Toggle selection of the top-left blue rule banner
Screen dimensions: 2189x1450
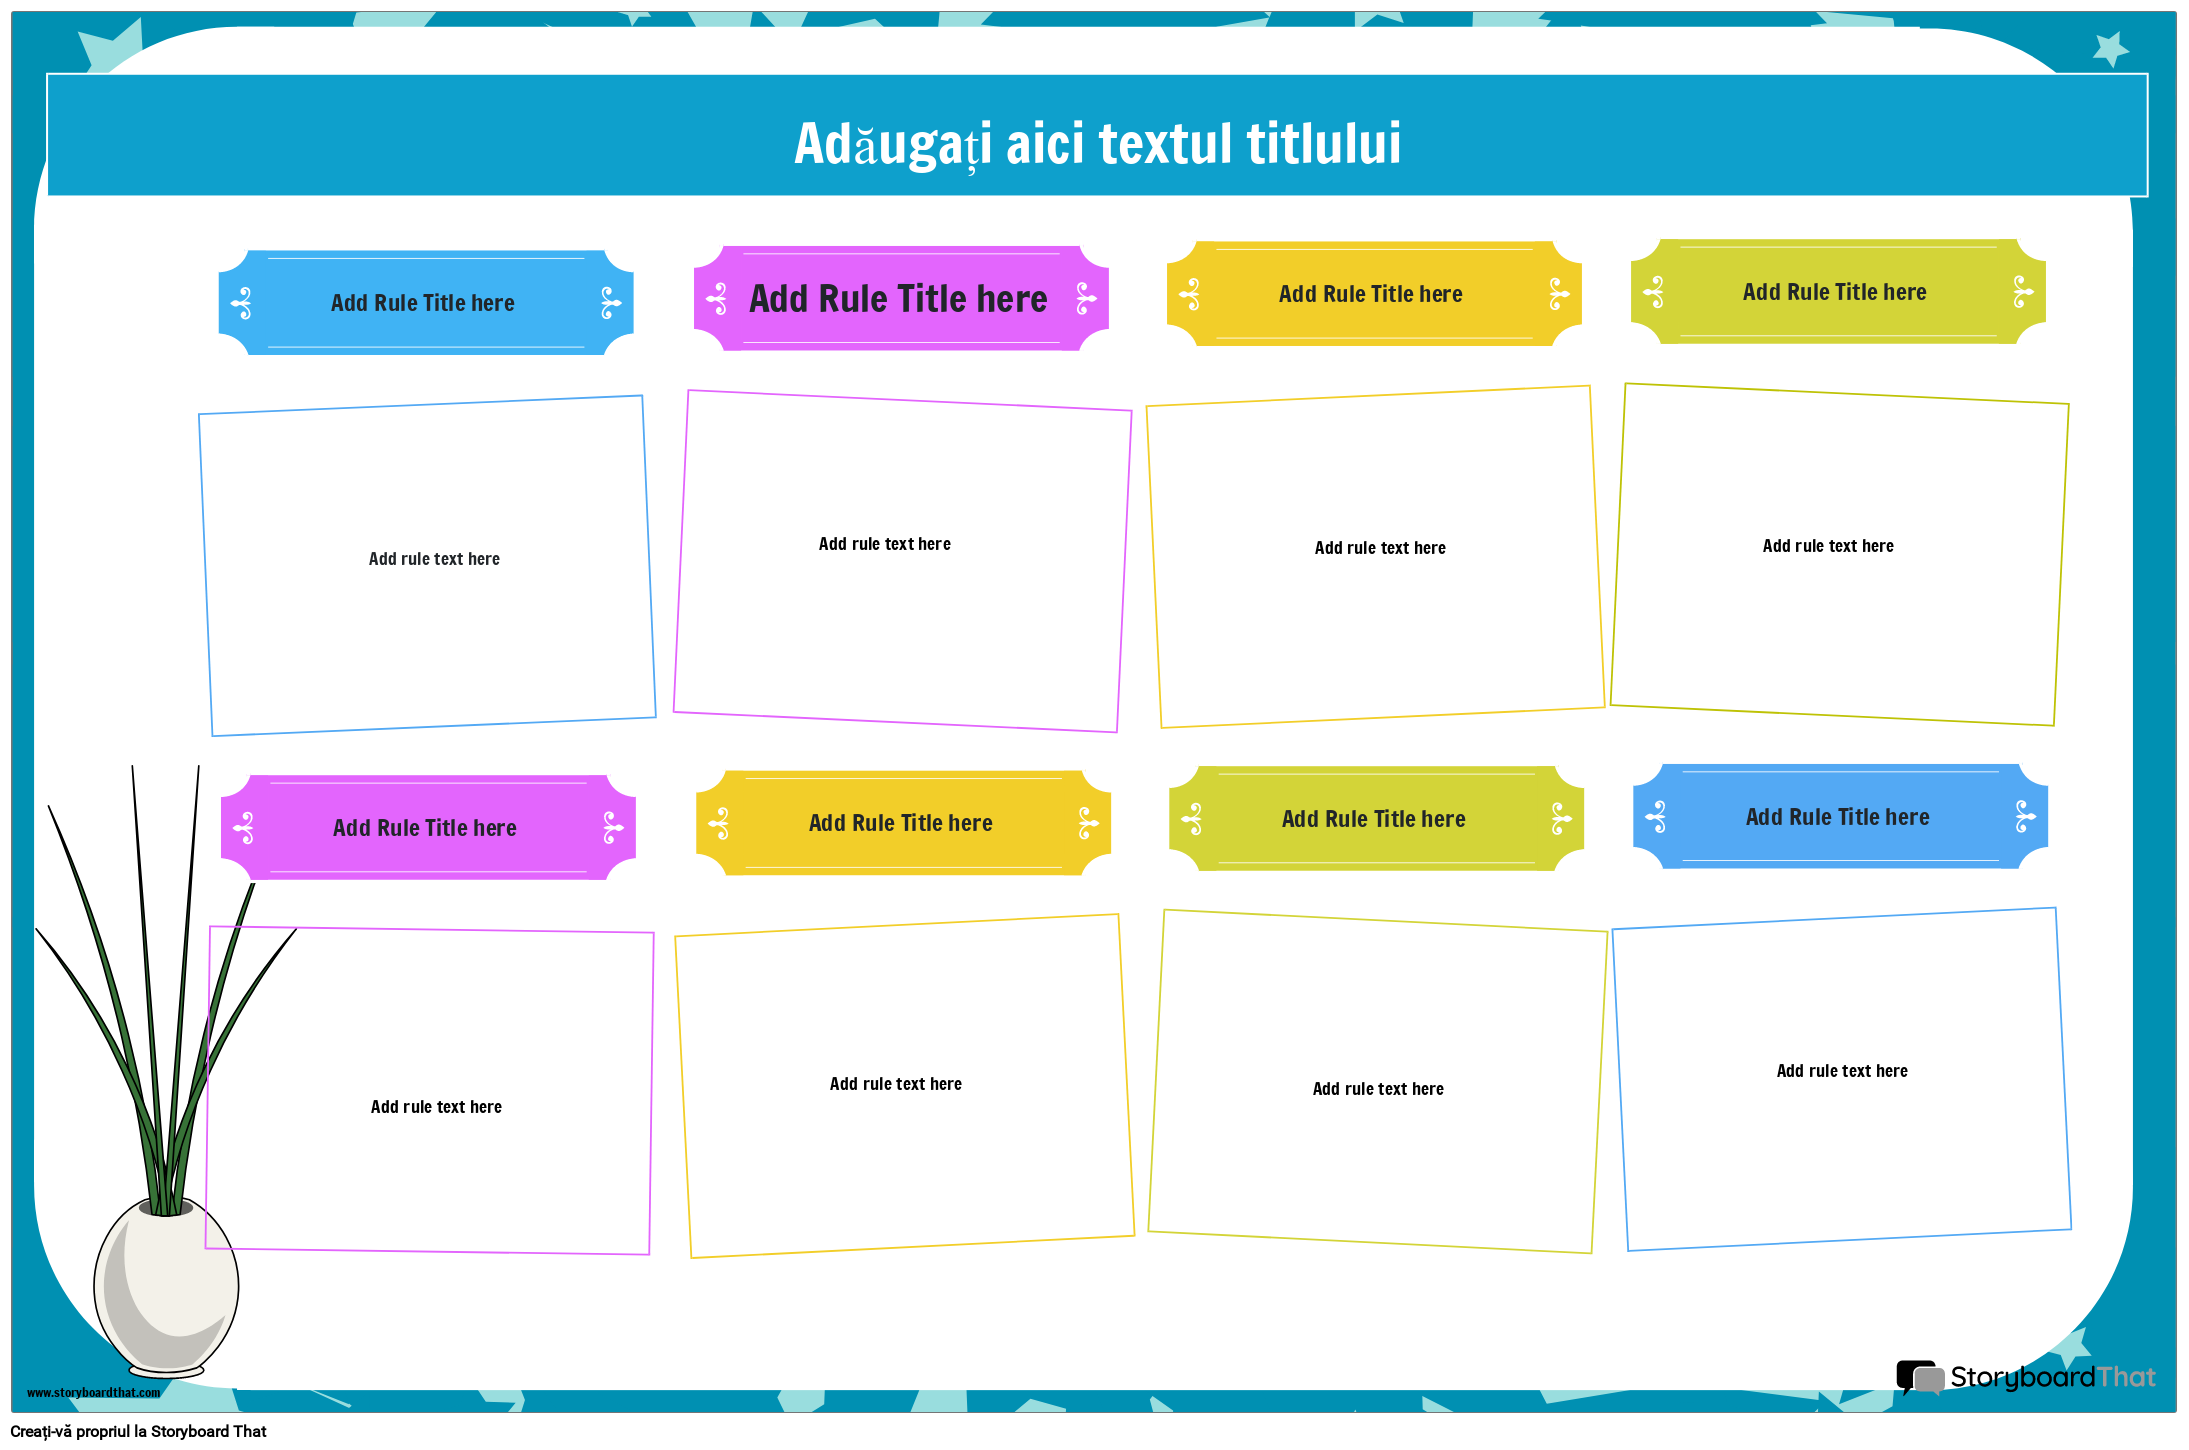coord(423,302)
